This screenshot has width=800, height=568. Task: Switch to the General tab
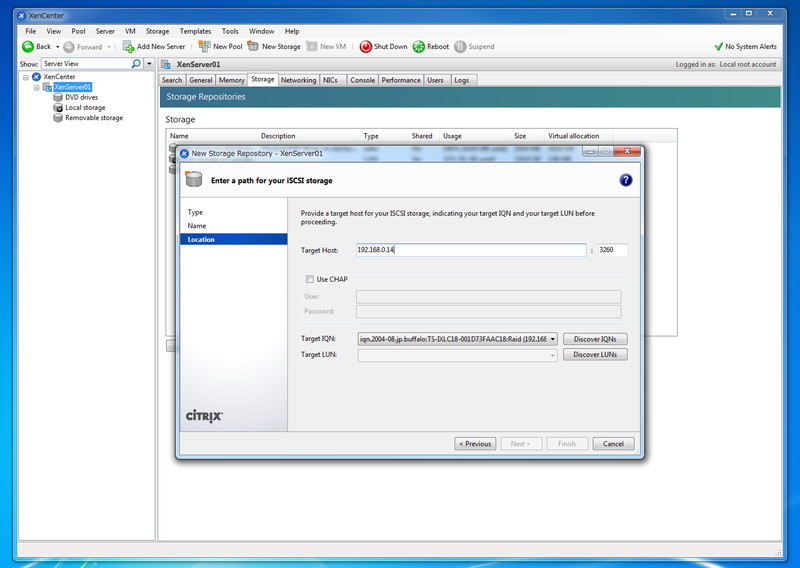[201, 80]
